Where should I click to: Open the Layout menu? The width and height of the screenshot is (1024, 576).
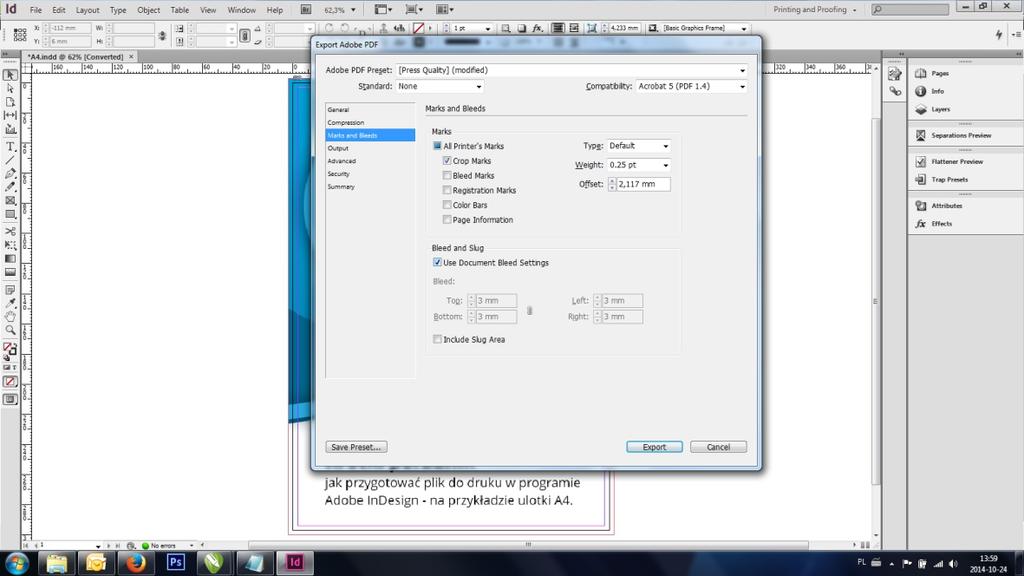(x=88, y=10)
